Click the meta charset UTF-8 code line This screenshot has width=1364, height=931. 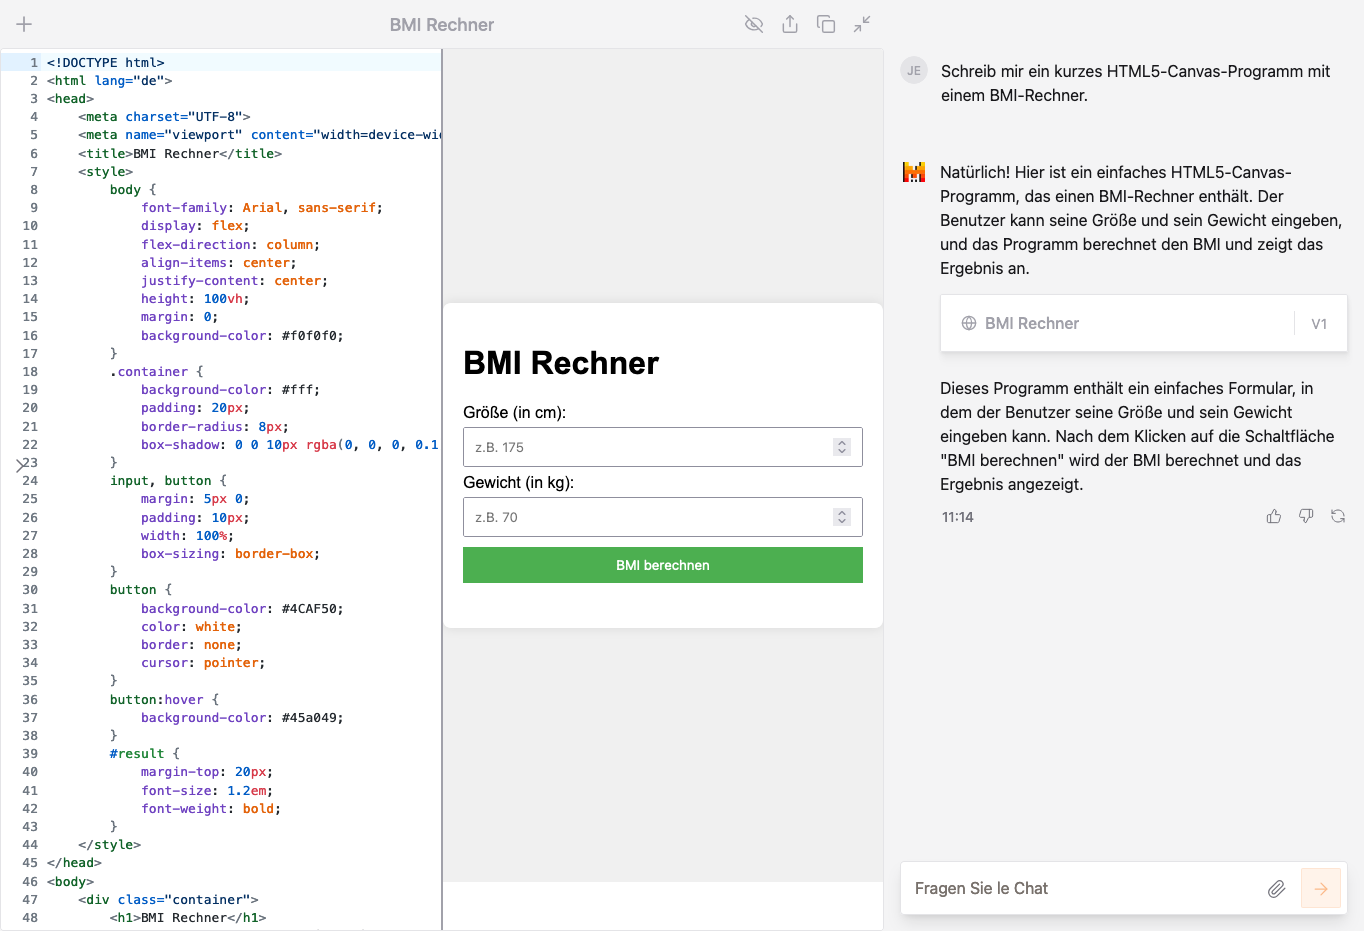point(164,116)
